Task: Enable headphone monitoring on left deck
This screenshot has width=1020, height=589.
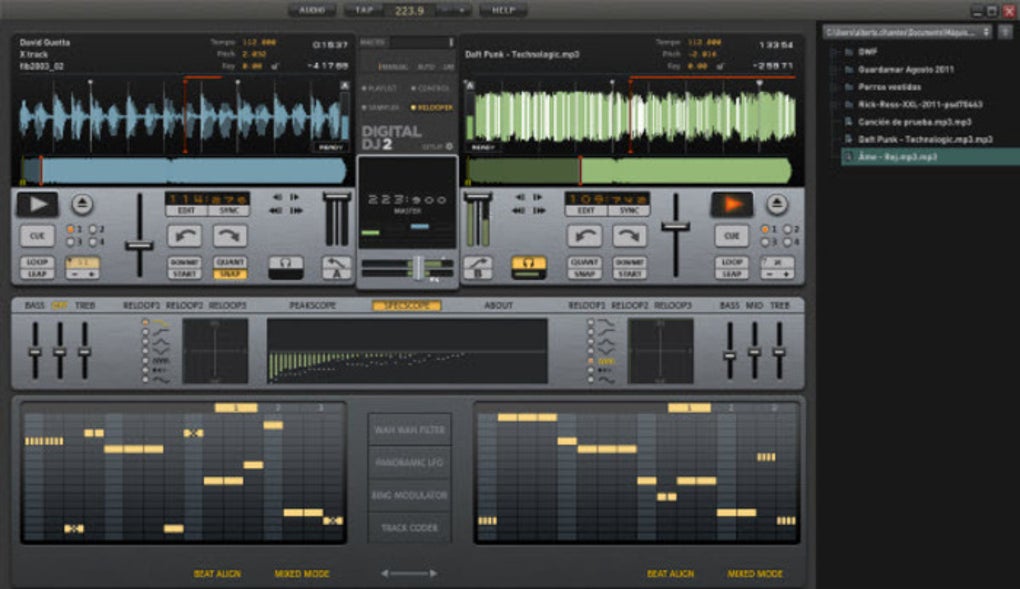Action: point(286,267)
